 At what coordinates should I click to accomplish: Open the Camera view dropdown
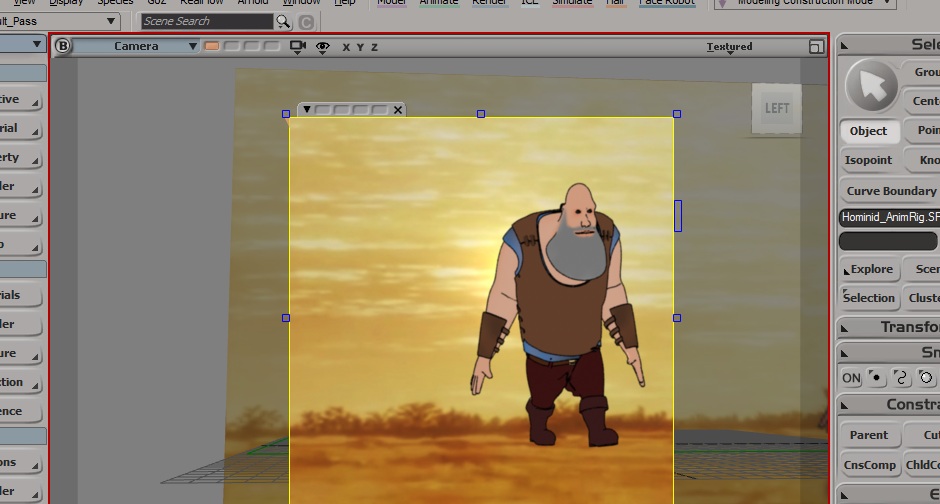coord(136,46)
